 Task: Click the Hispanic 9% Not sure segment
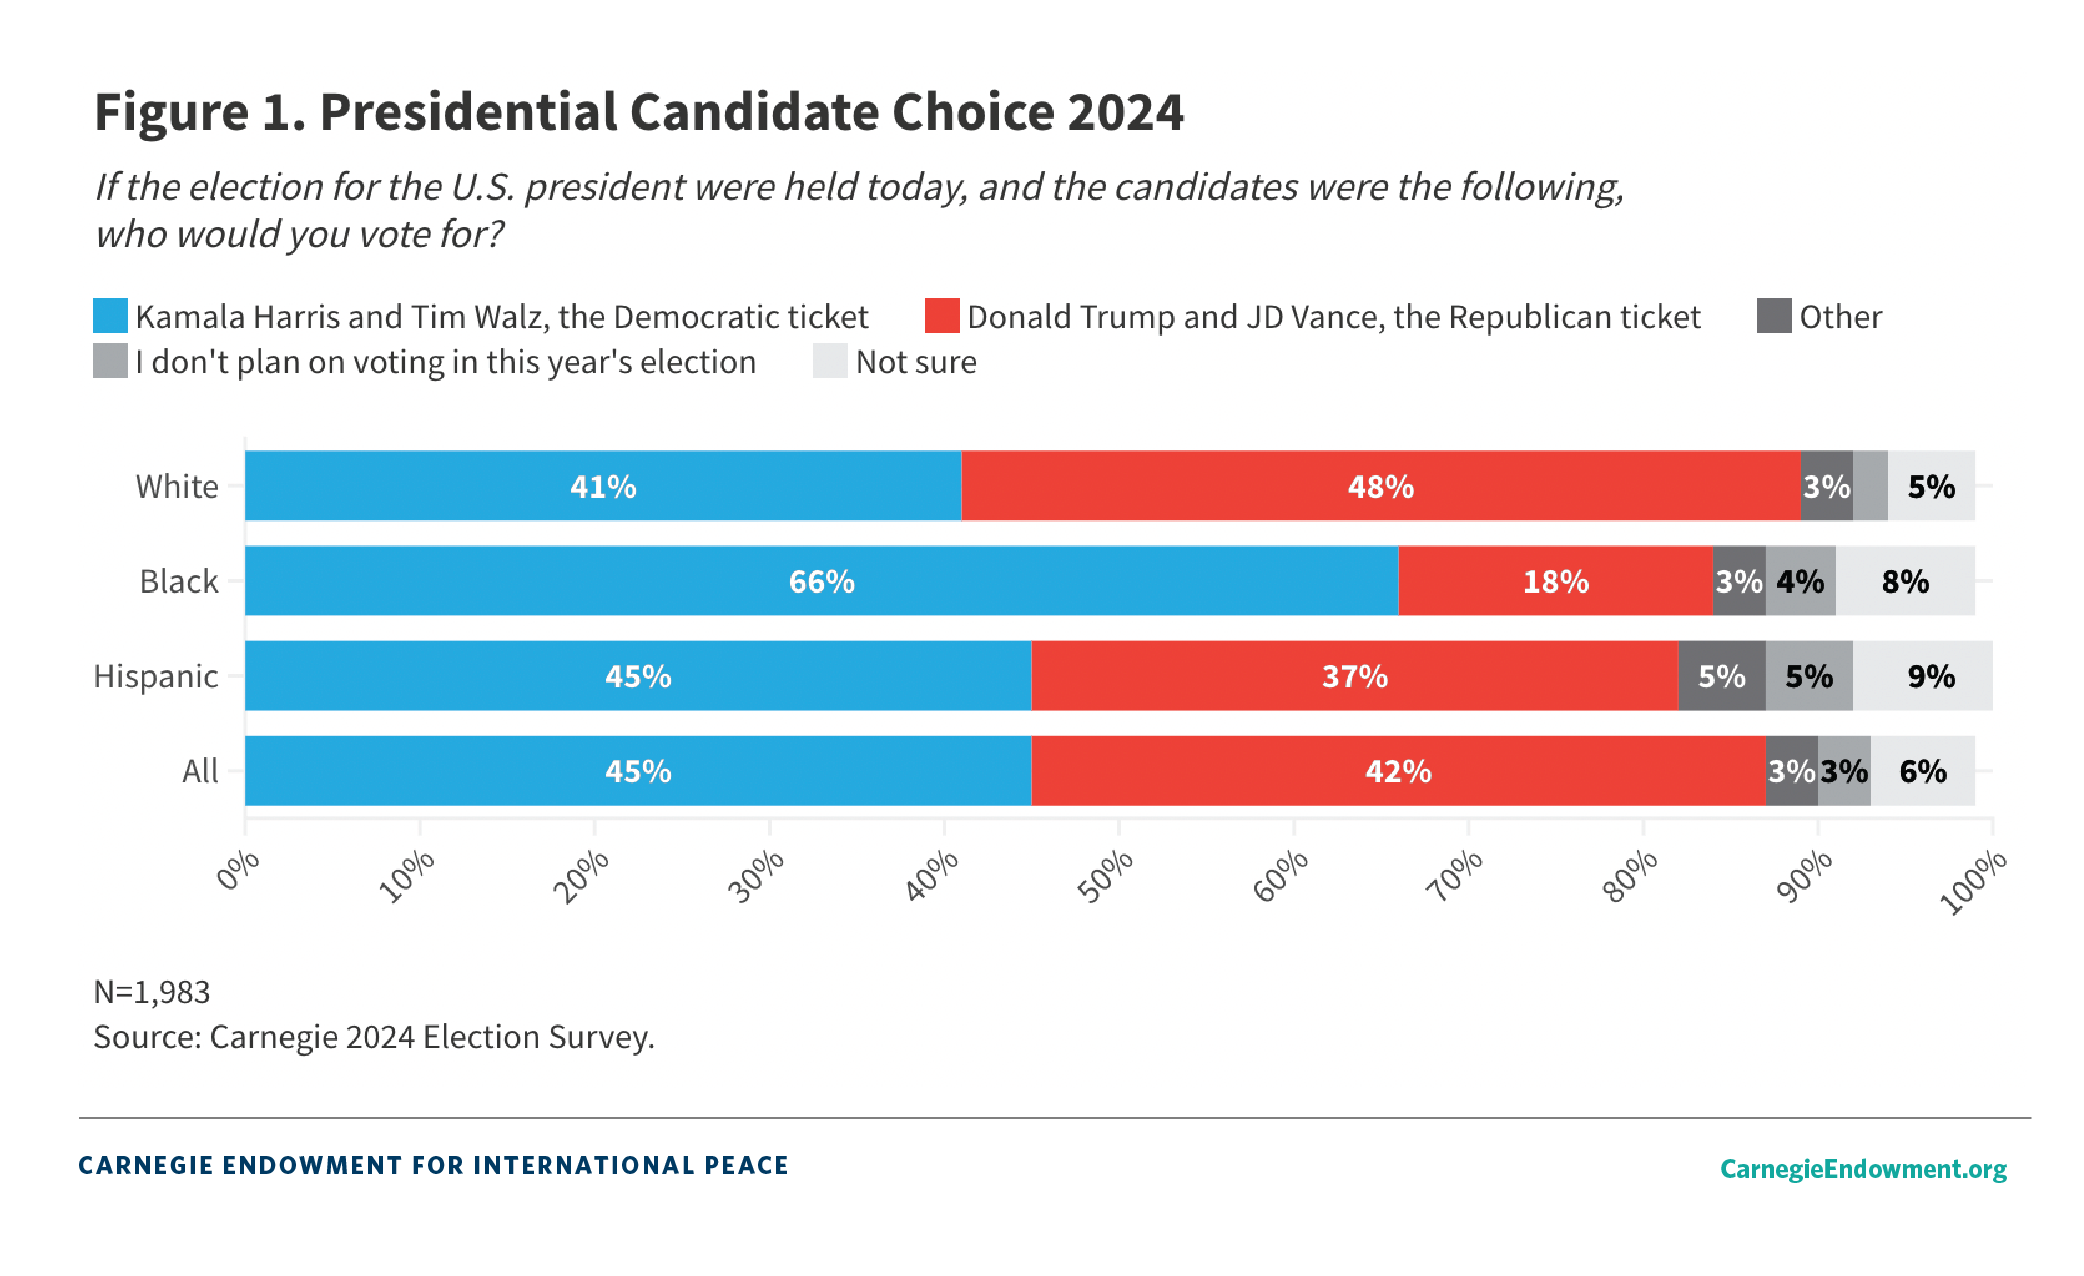point(1930,676)
